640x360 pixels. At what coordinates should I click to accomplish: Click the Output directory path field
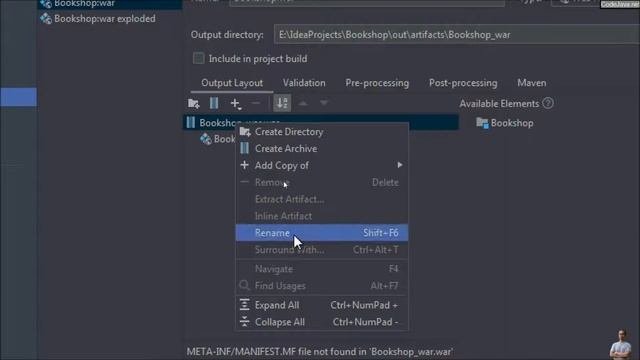[457, 35]
